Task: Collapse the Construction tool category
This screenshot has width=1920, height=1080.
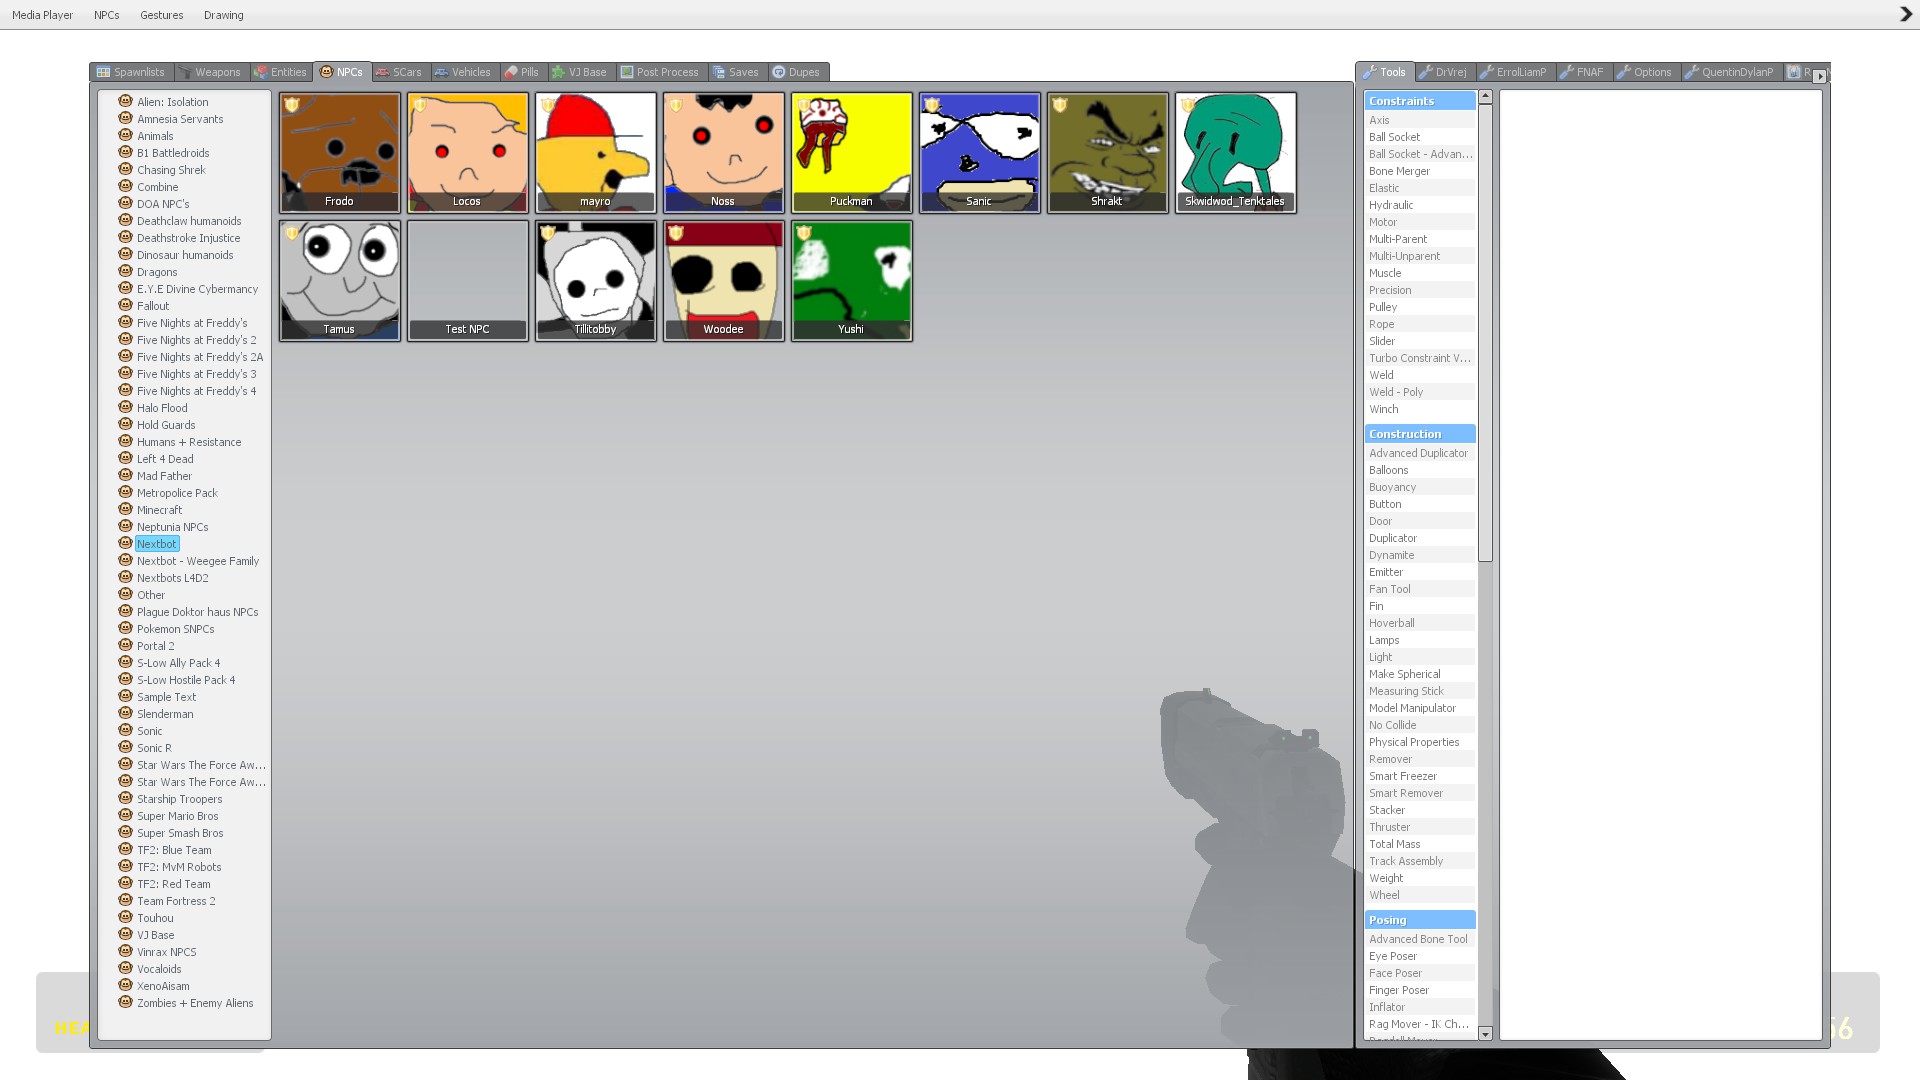Action: [x=1420, y=434]
